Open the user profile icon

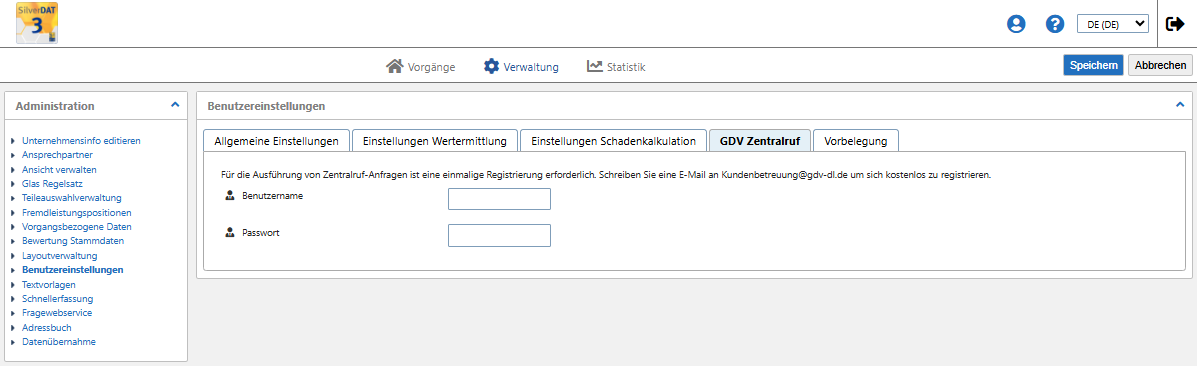tap(1016, 24)
